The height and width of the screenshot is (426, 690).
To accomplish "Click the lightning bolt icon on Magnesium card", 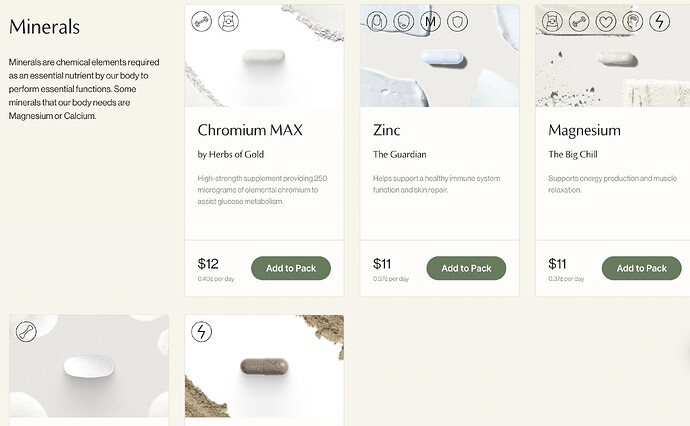I will (659, 21).
